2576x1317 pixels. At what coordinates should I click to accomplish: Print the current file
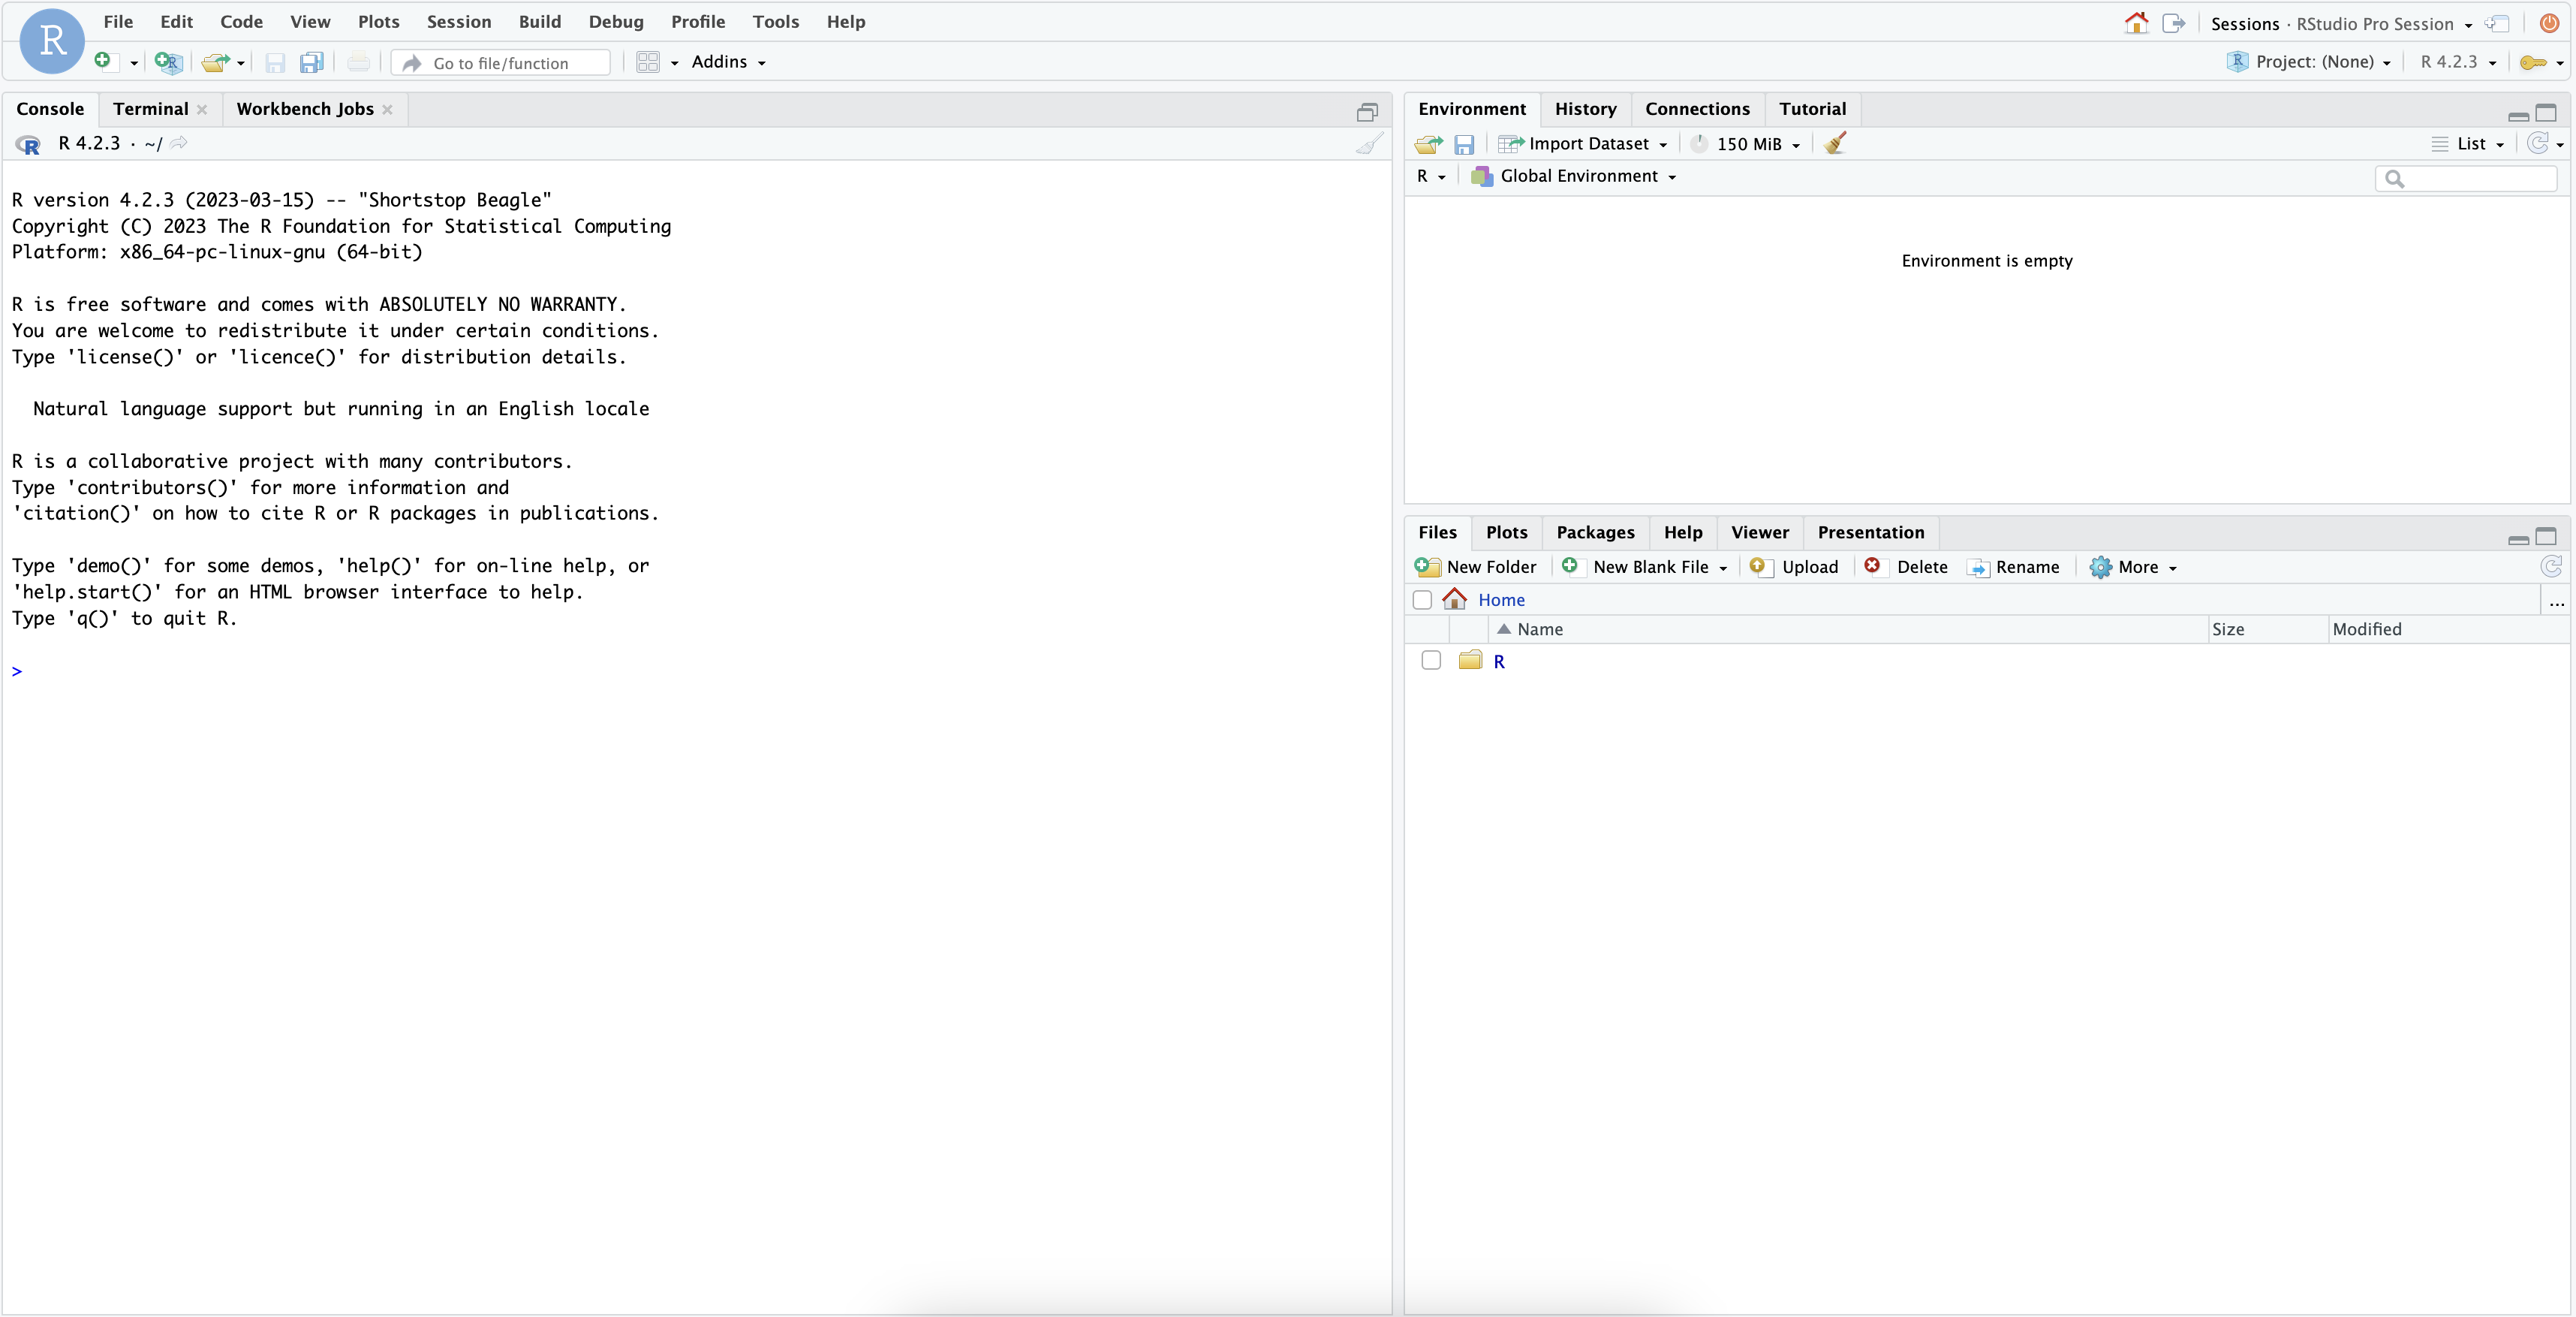tap(357, 62)
